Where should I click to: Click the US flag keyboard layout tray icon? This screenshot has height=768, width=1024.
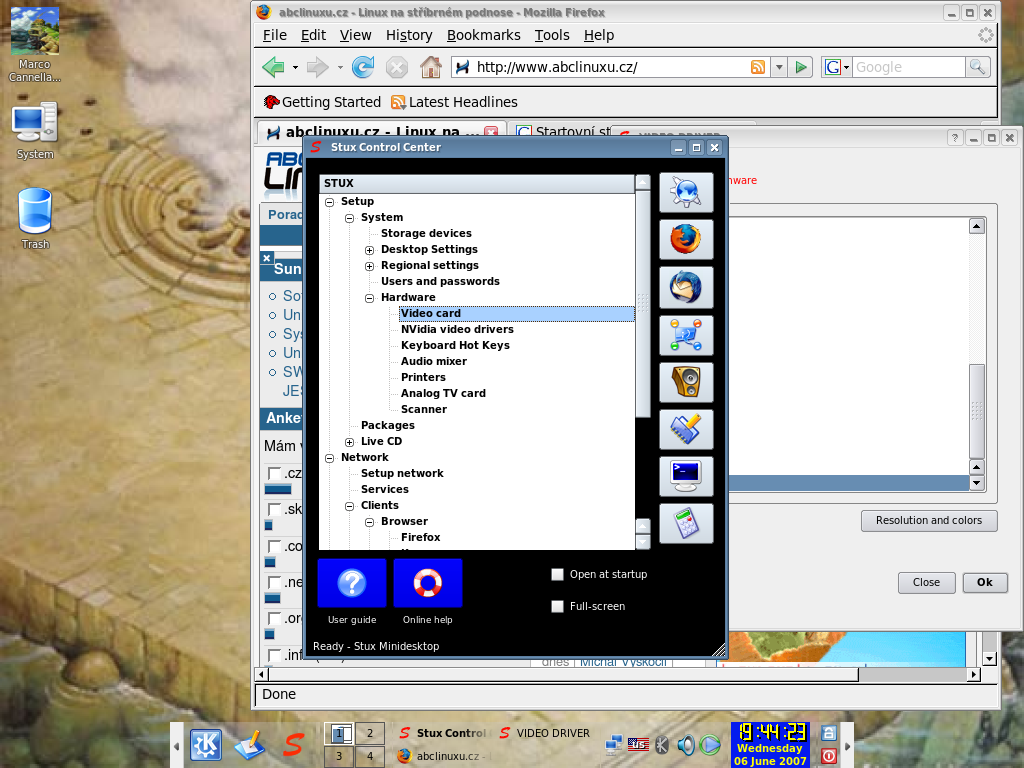[x=638, y=744]
